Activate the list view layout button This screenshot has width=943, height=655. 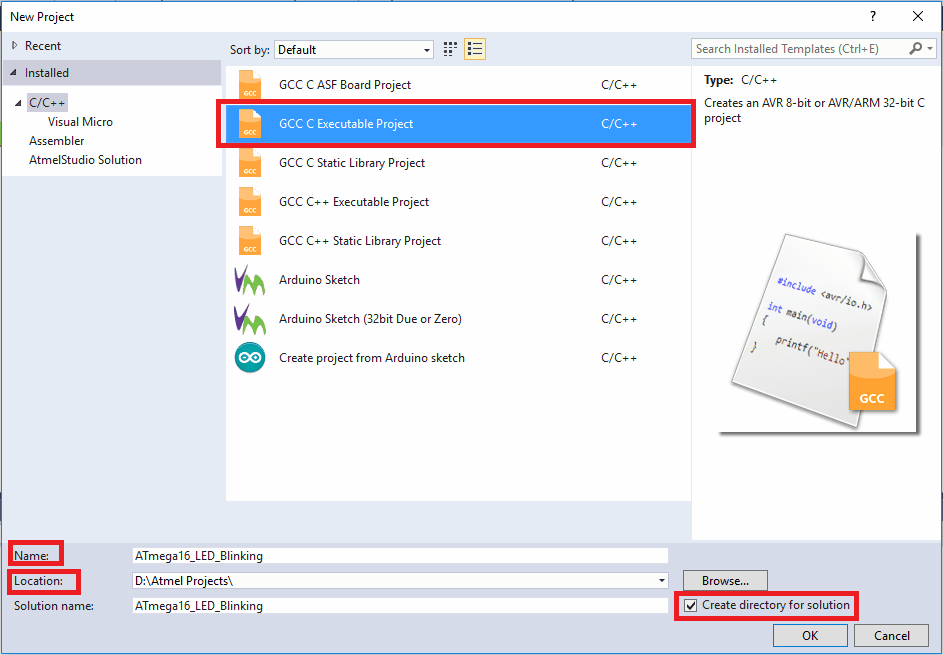pyautogui.click(x=474, y=48)
